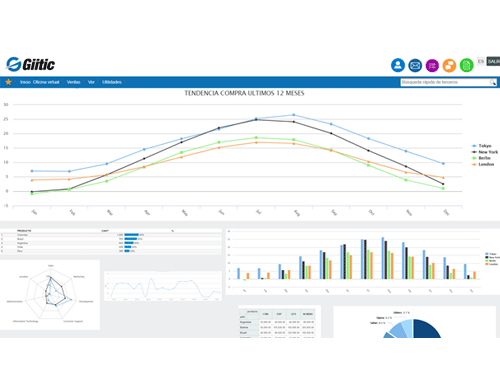Click the Customer Support radar label
This screenshot has height=375, width=500.
click(73, 321)
